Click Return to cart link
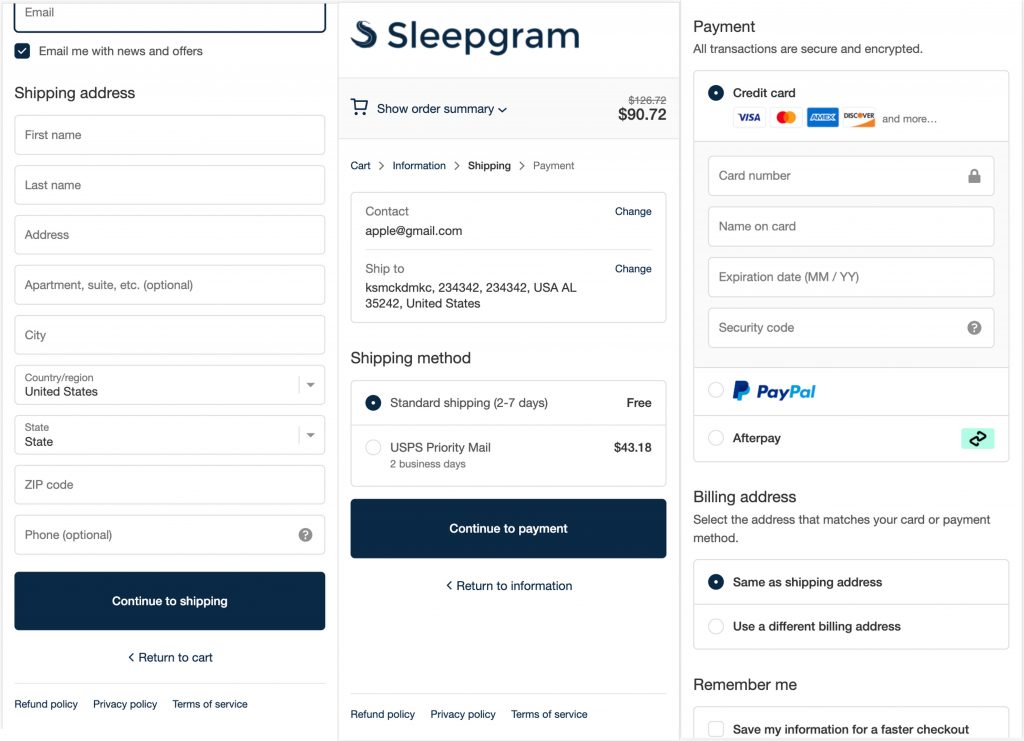 pos(170,658)
